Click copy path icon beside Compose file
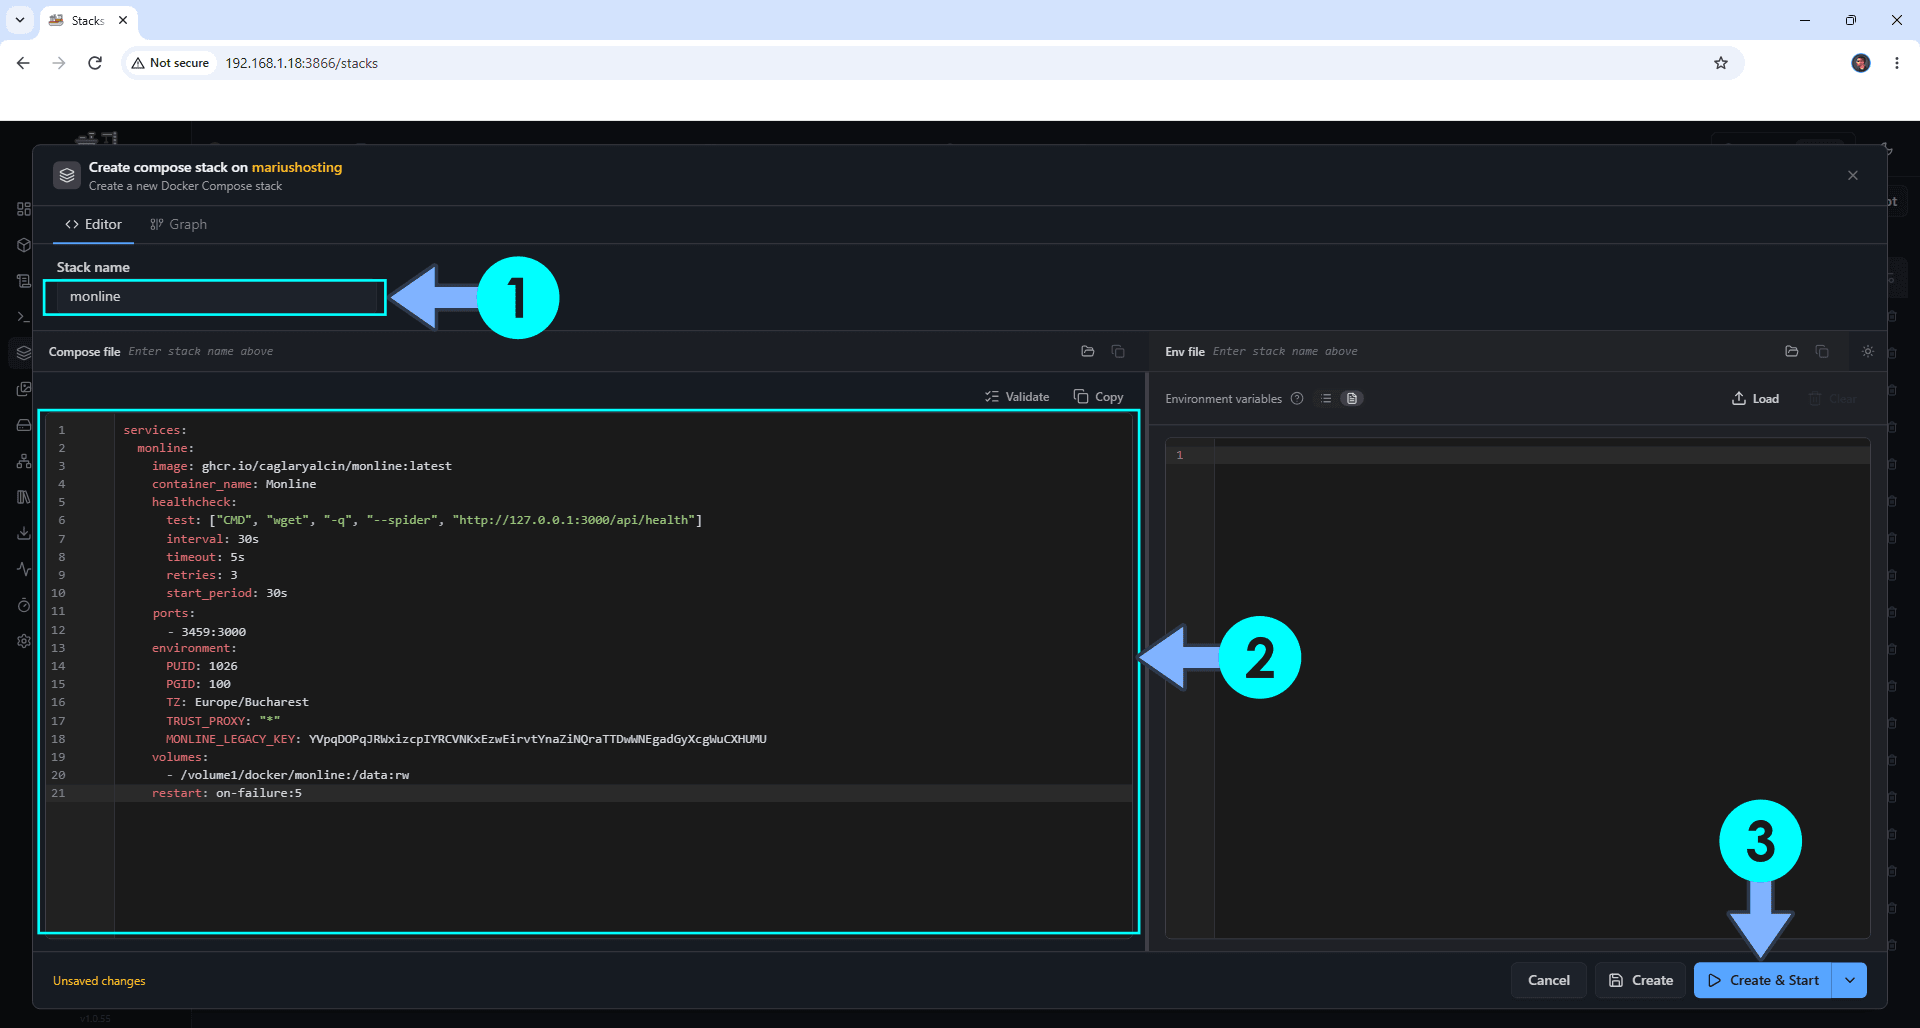This screenshot has width=1920, height=1028. point(1118,351)
